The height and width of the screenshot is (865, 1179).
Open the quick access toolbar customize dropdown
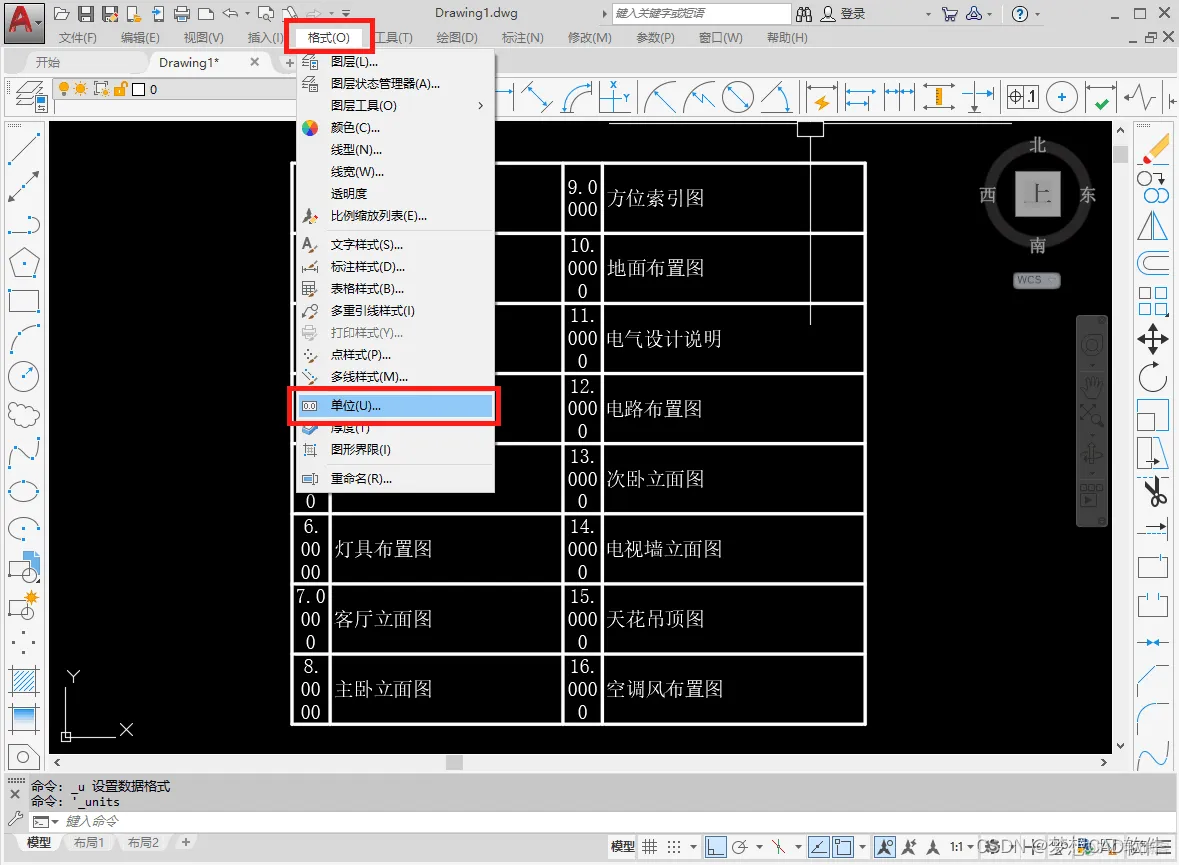(x=346, y=14)
